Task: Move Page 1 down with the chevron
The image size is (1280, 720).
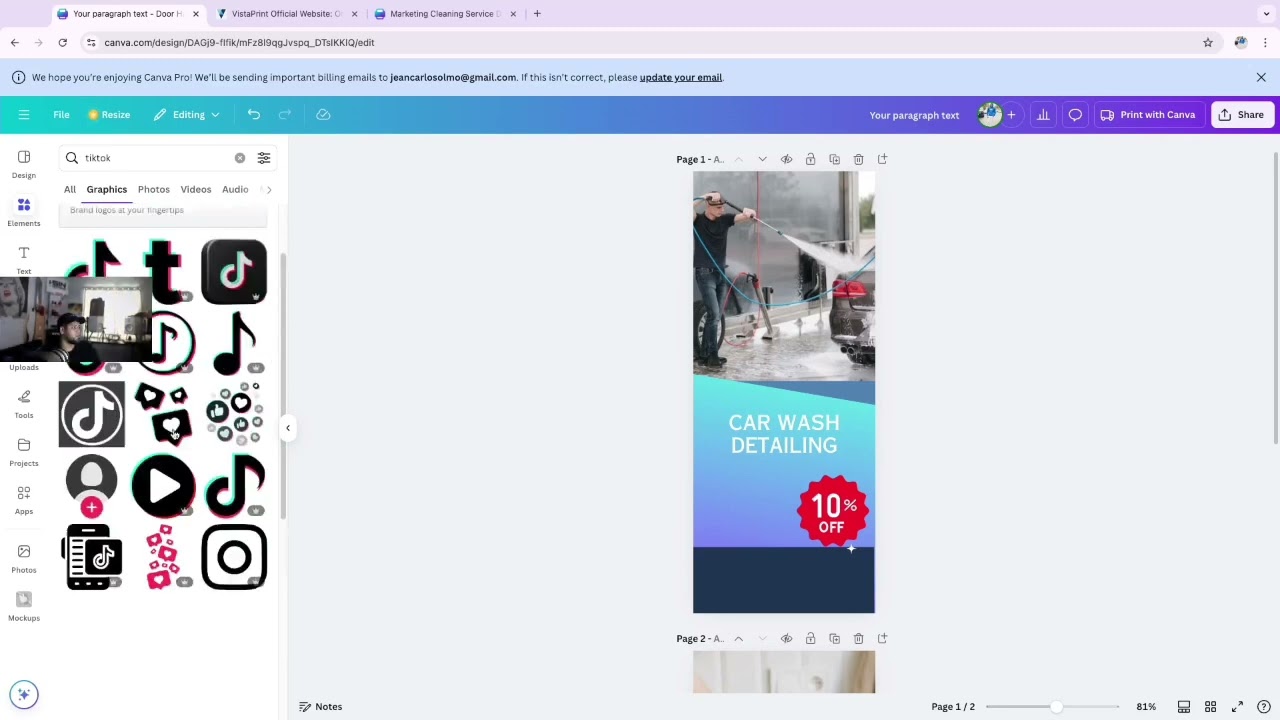Action: [762, 159]
